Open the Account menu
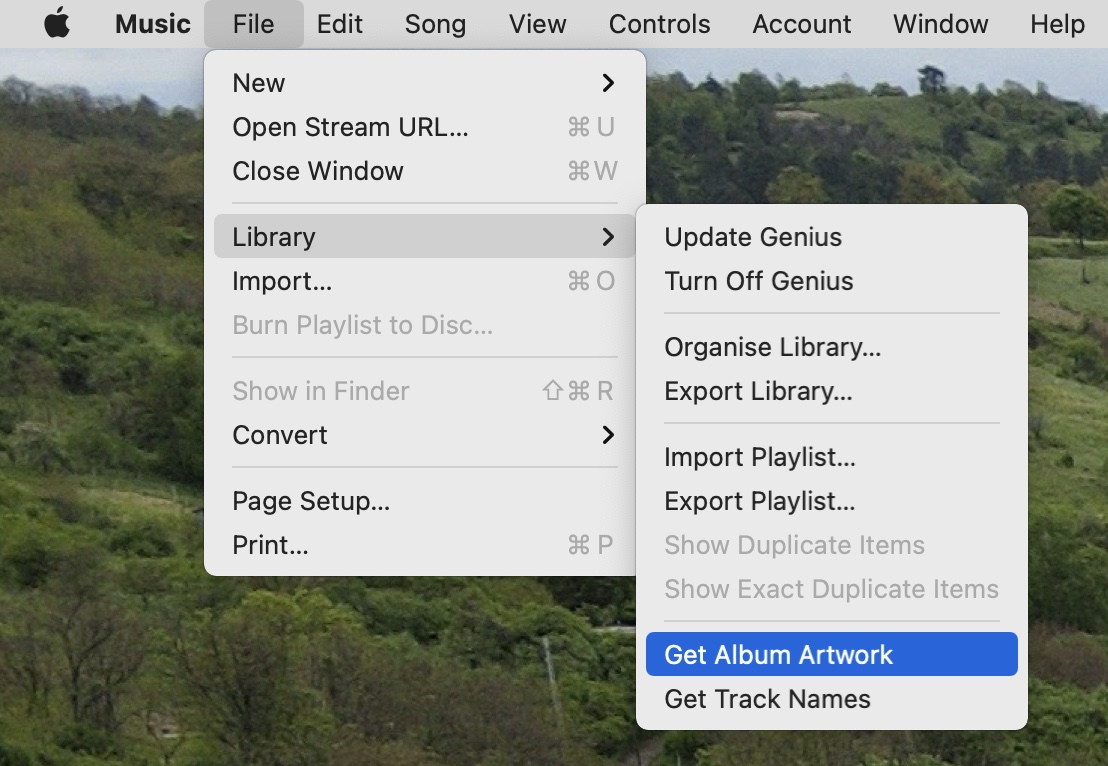The height and width of the screenshot is (766, 1108). [801, 24]
